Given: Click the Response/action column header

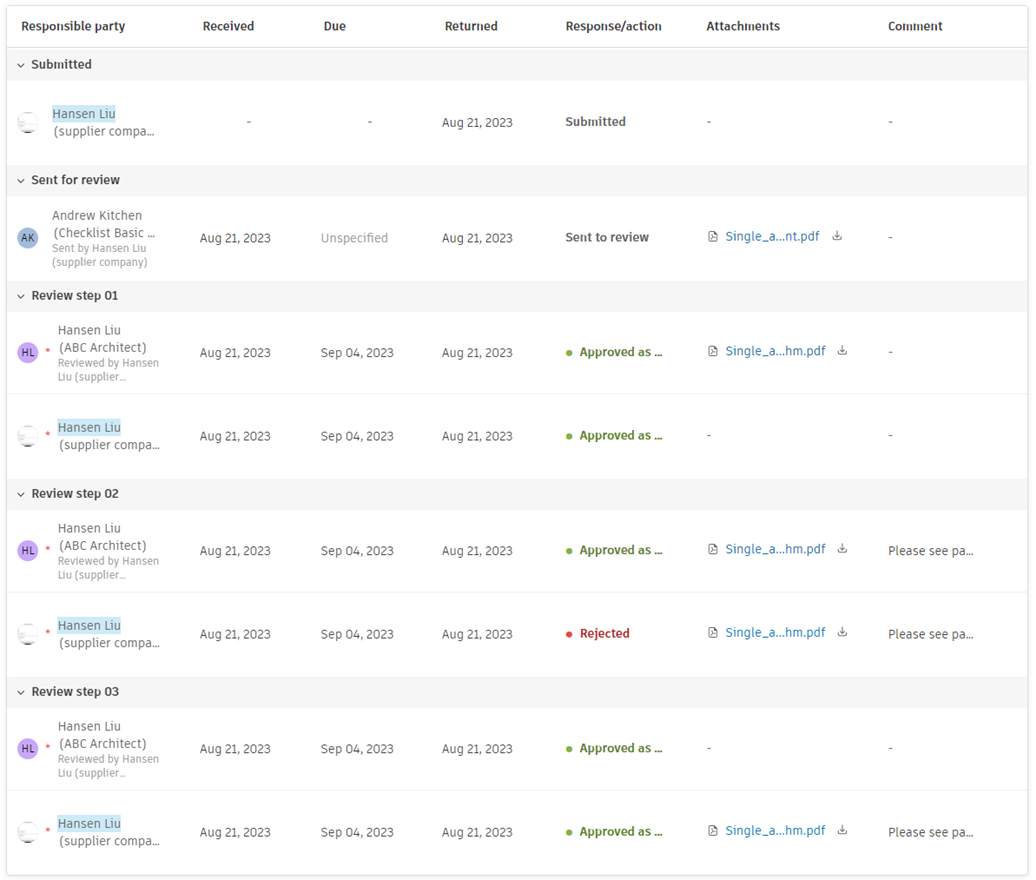Looking at the screenshot, I should [x=613, y=27].
